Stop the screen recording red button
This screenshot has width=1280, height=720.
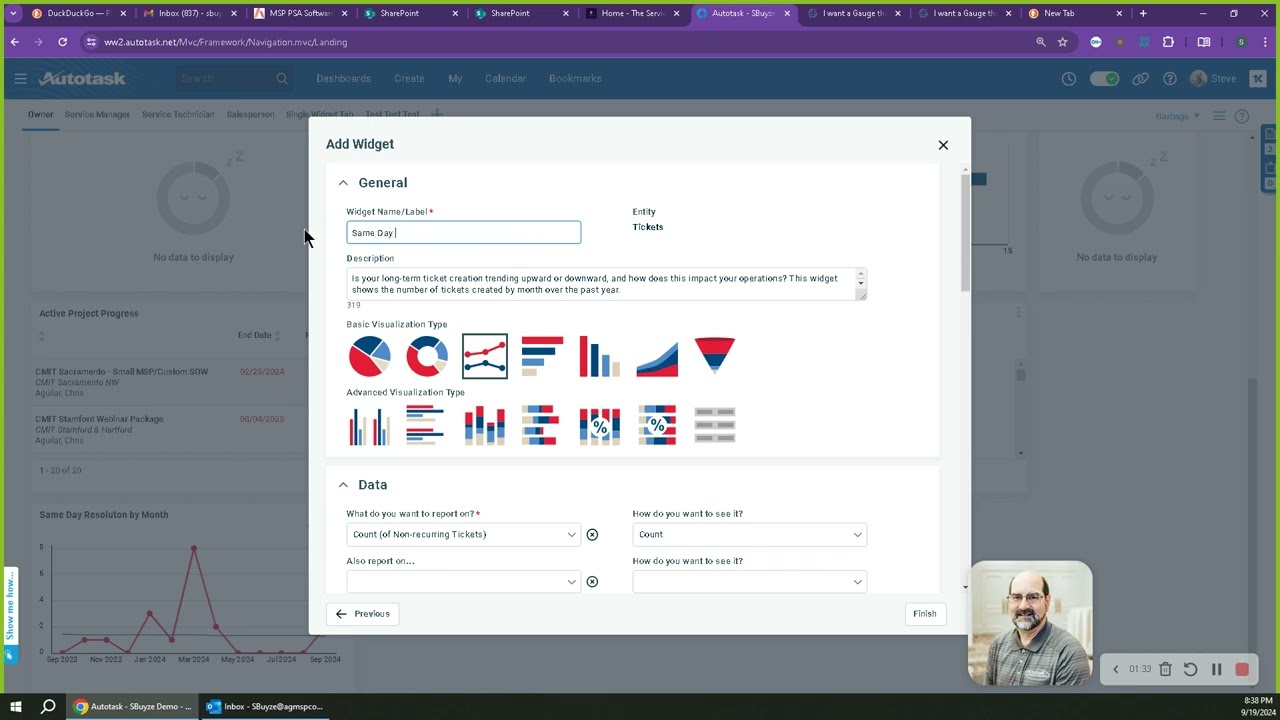tap(1242, 669)
